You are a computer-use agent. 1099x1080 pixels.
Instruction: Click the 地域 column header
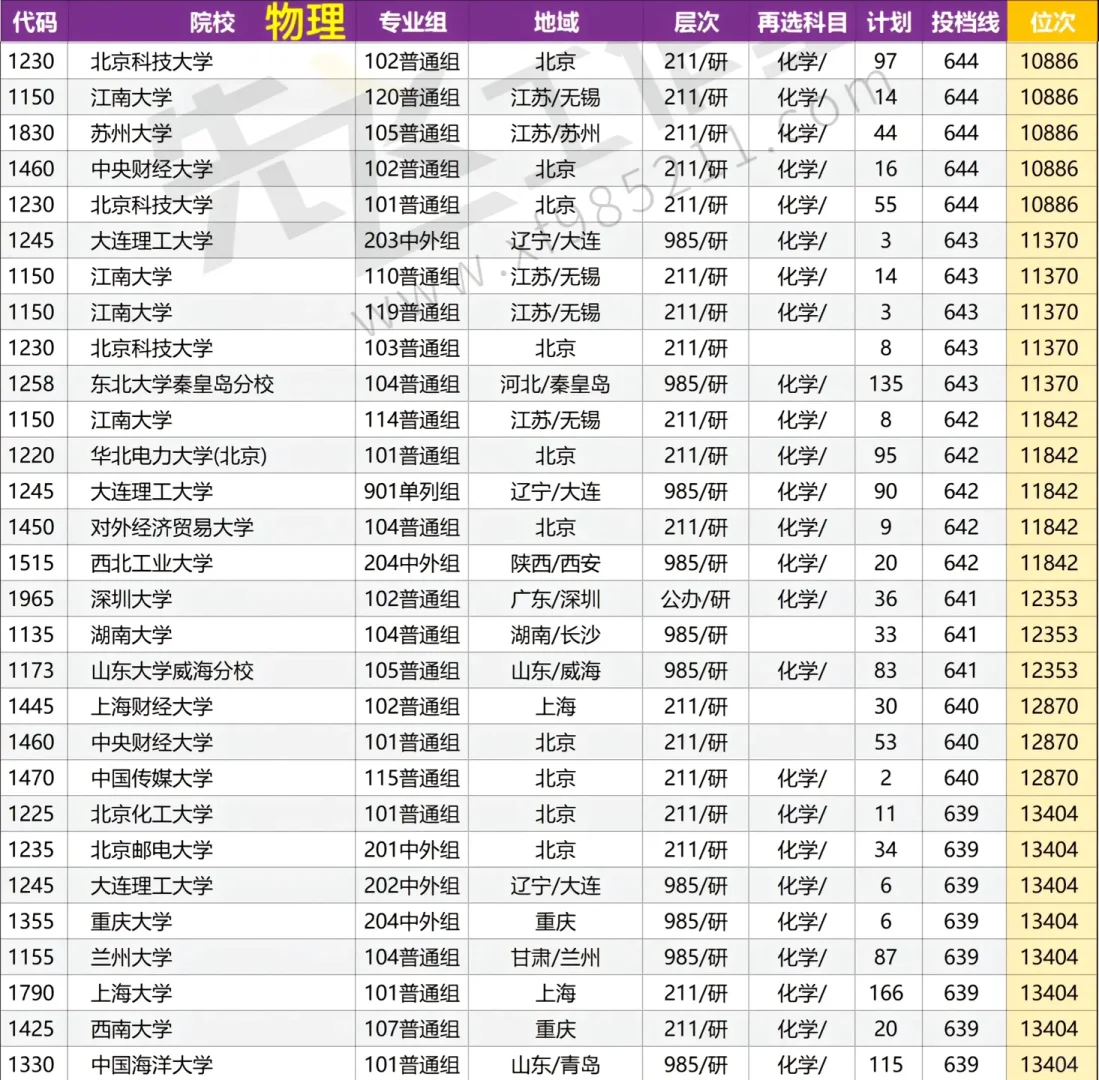point(556,20)
